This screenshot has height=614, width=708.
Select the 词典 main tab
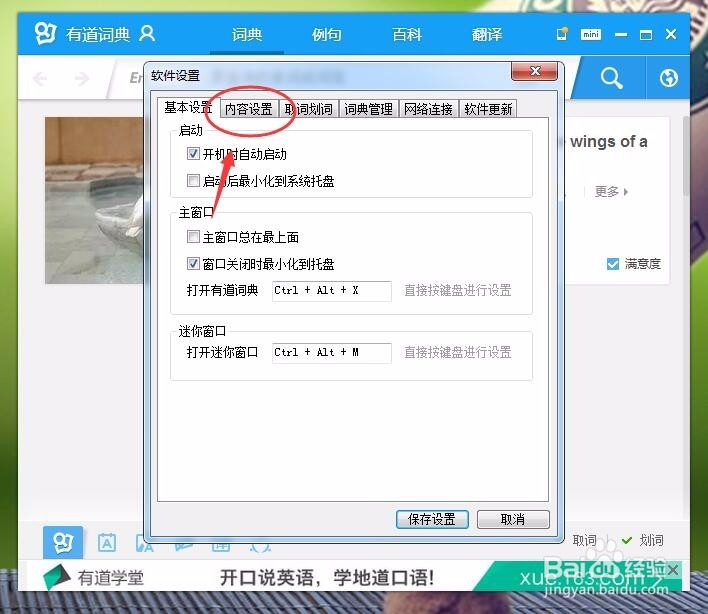(247, 34)
